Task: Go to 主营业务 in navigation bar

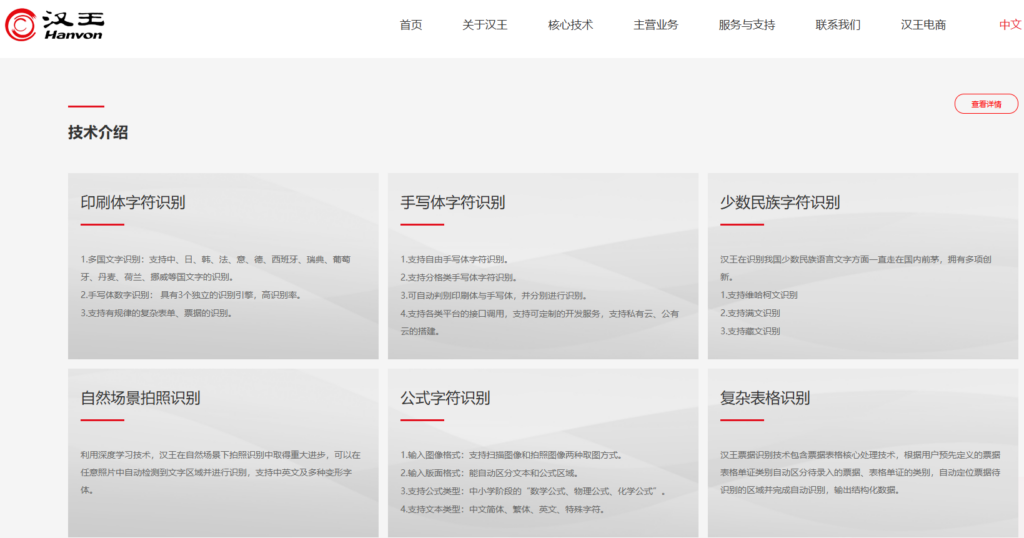Action: [656, 25]
